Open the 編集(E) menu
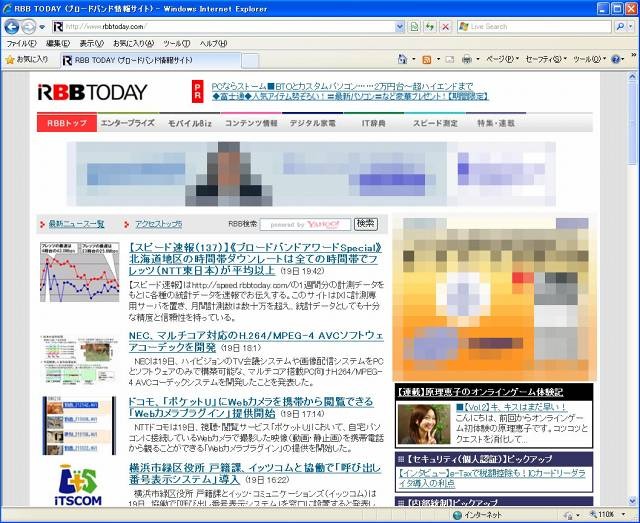Screen dimensions: 640x523 (58, 43)
